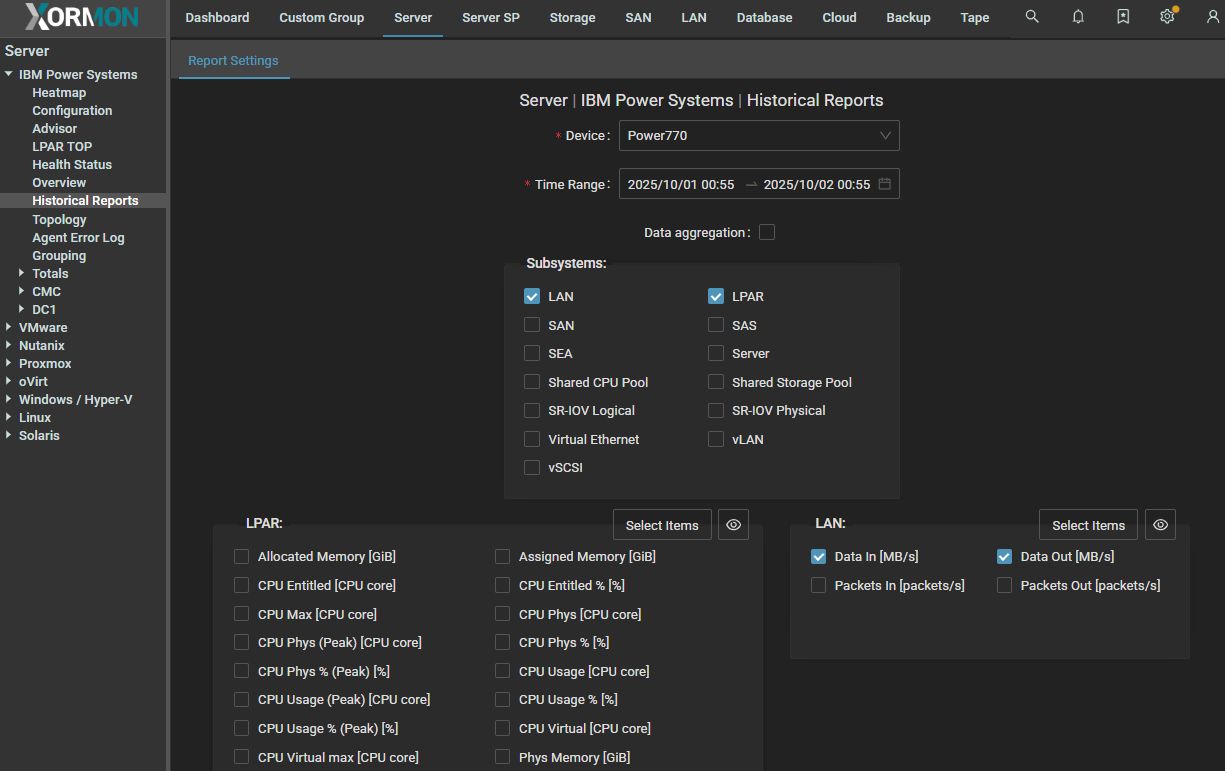Open the Report Settings tab
Screen dimensions: 1225x771
pos(233,61)
